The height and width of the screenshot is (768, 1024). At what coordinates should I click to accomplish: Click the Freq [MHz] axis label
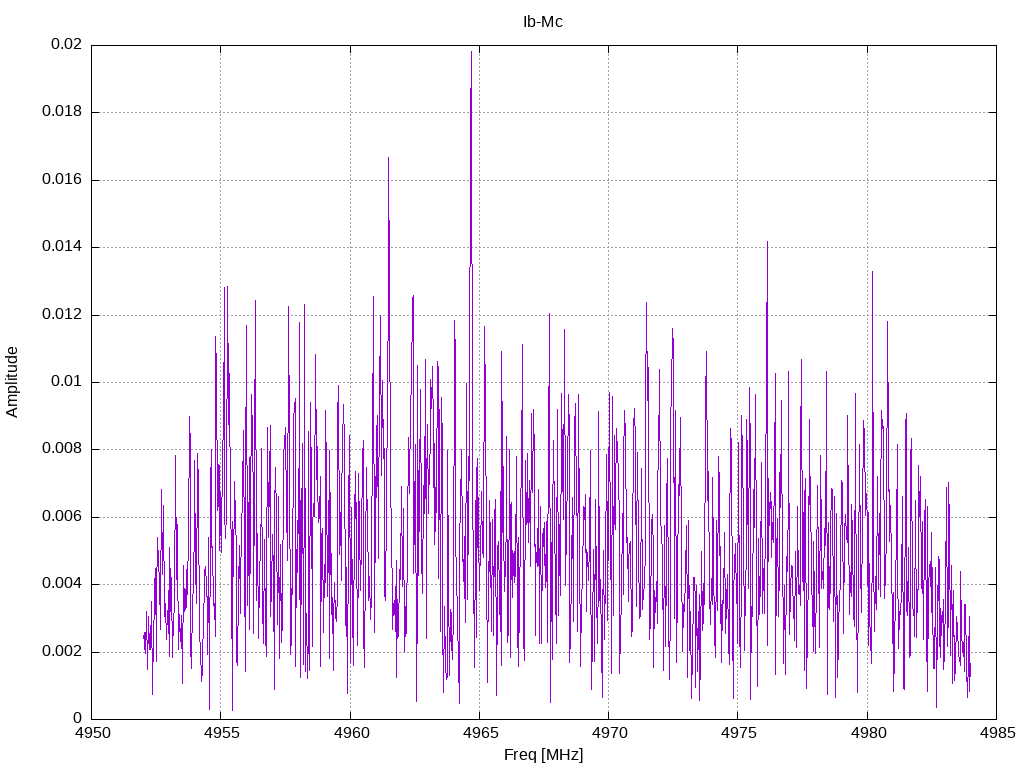coord(543,755)
